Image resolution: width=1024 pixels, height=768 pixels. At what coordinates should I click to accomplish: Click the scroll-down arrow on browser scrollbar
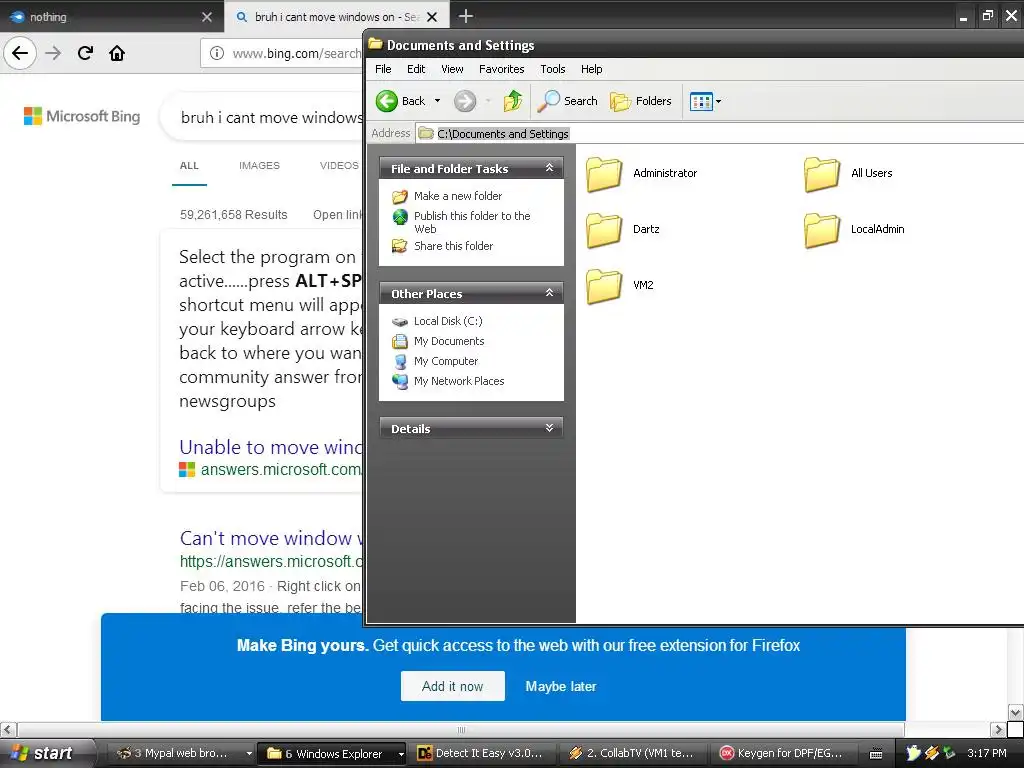click(1016, 712)
